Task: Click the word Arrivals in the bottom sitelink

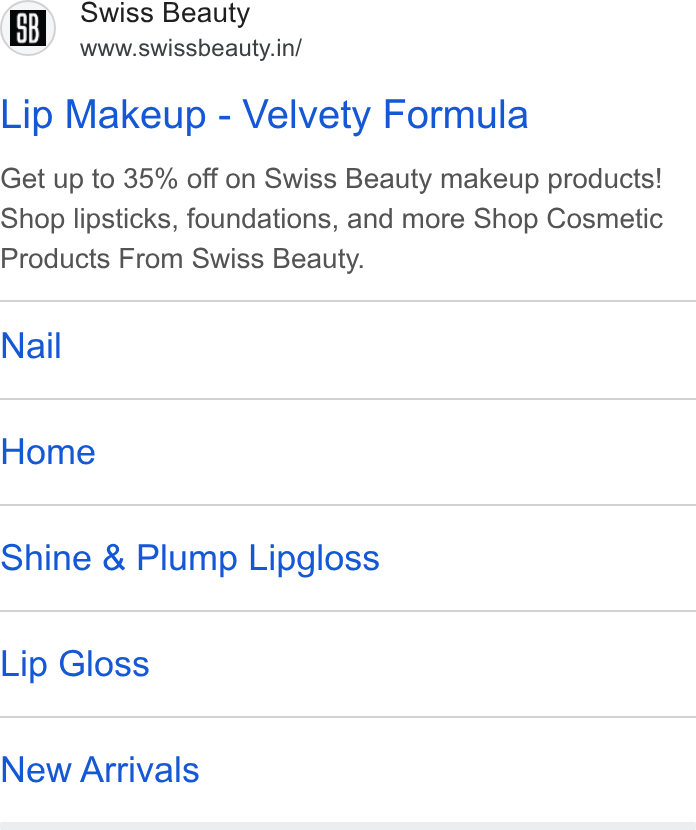Action: point(140,770)
